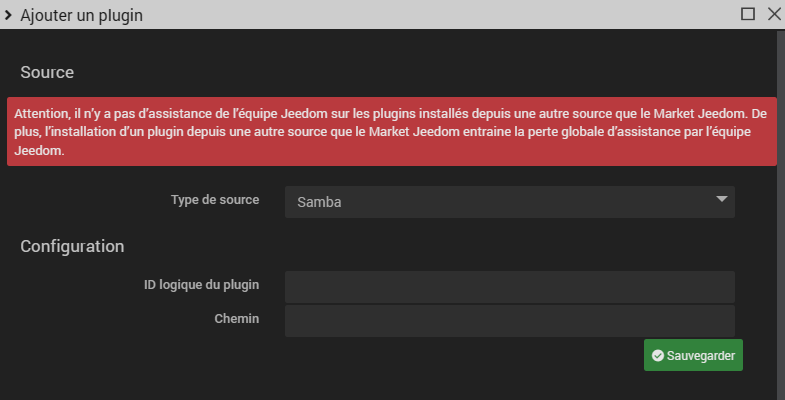Image resolution: width=785 pixels, height=400 pixels.
Task: Click the Chemin label
Action: point(237,319)
